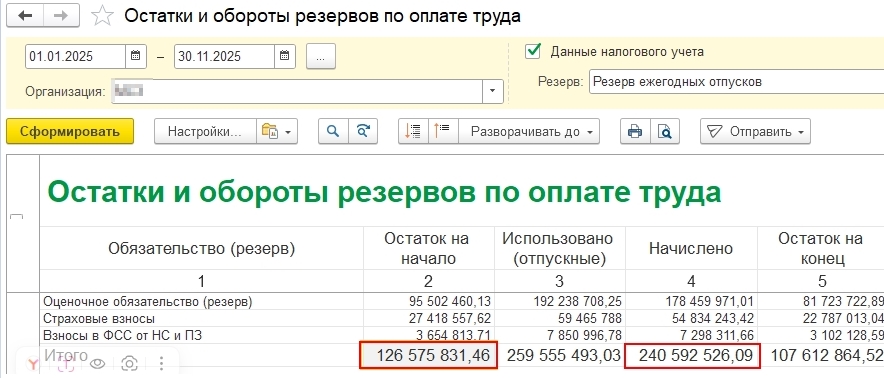Open Настройки... report settings
884x378 pixels.
(205, 131)
